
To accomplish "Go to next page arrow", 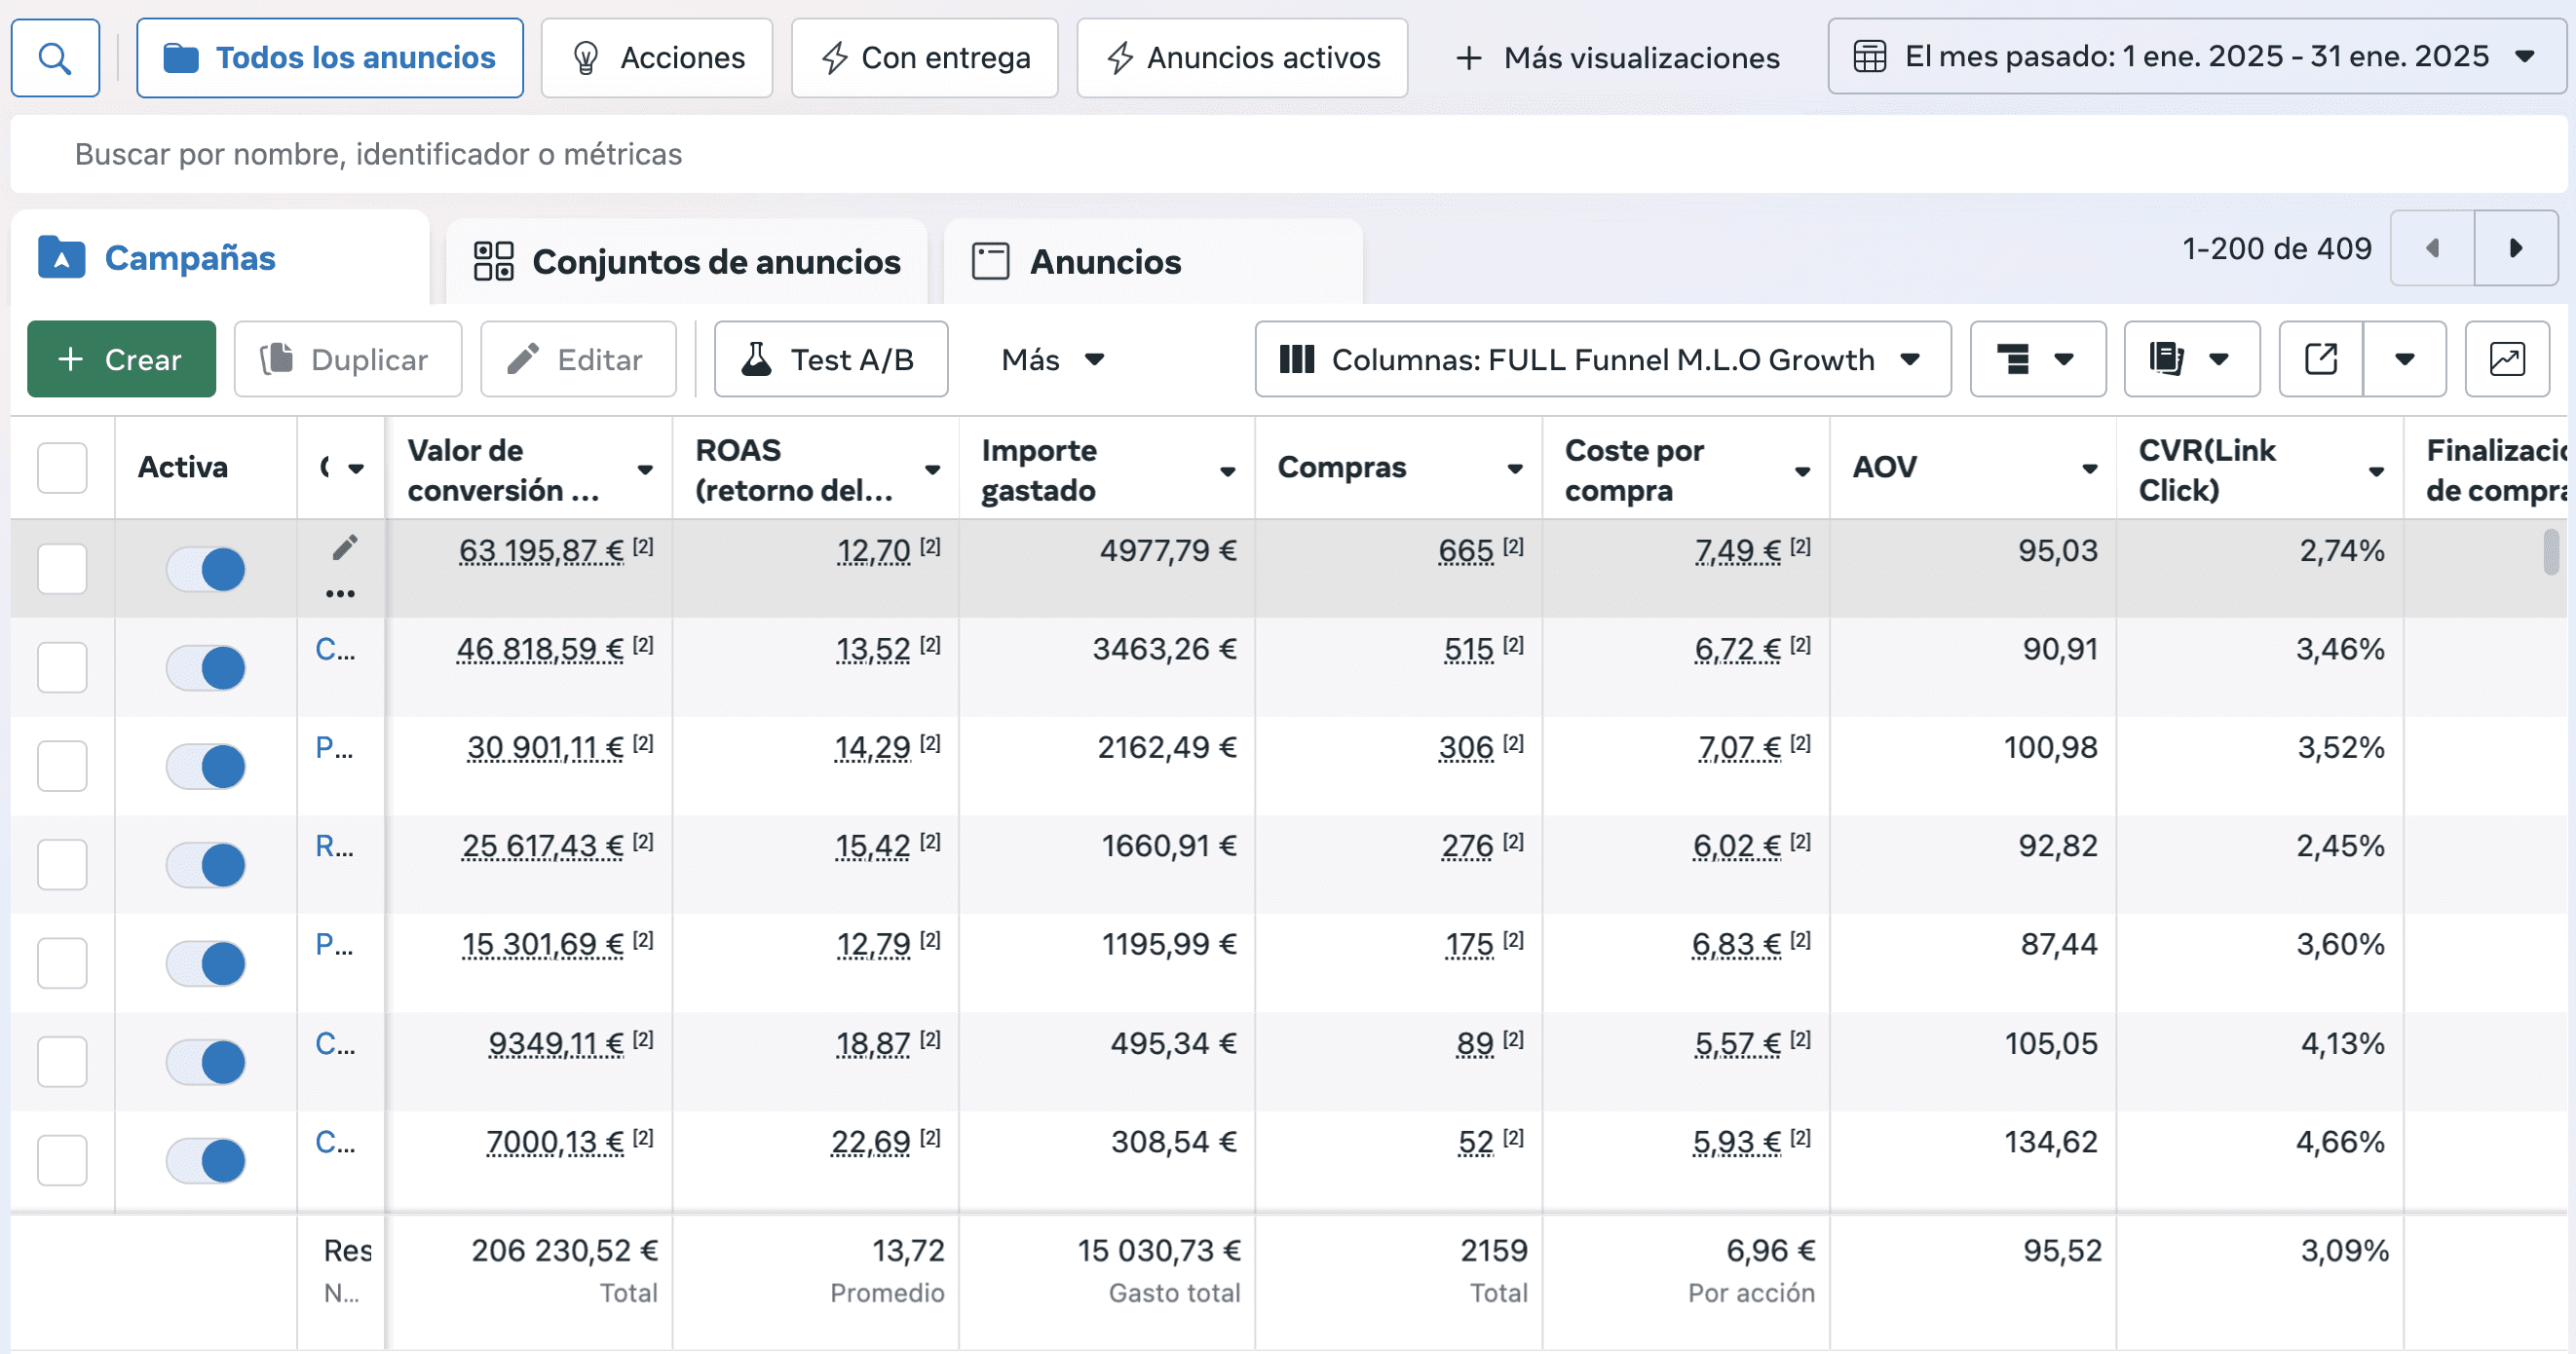I will pyautogui.click(x=2516, y=248).
